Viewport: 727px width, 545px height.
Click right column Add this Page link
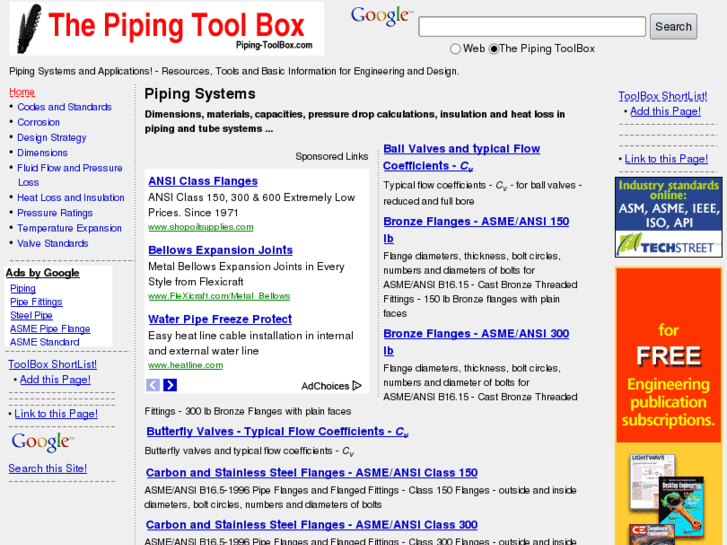coord(665,111)
